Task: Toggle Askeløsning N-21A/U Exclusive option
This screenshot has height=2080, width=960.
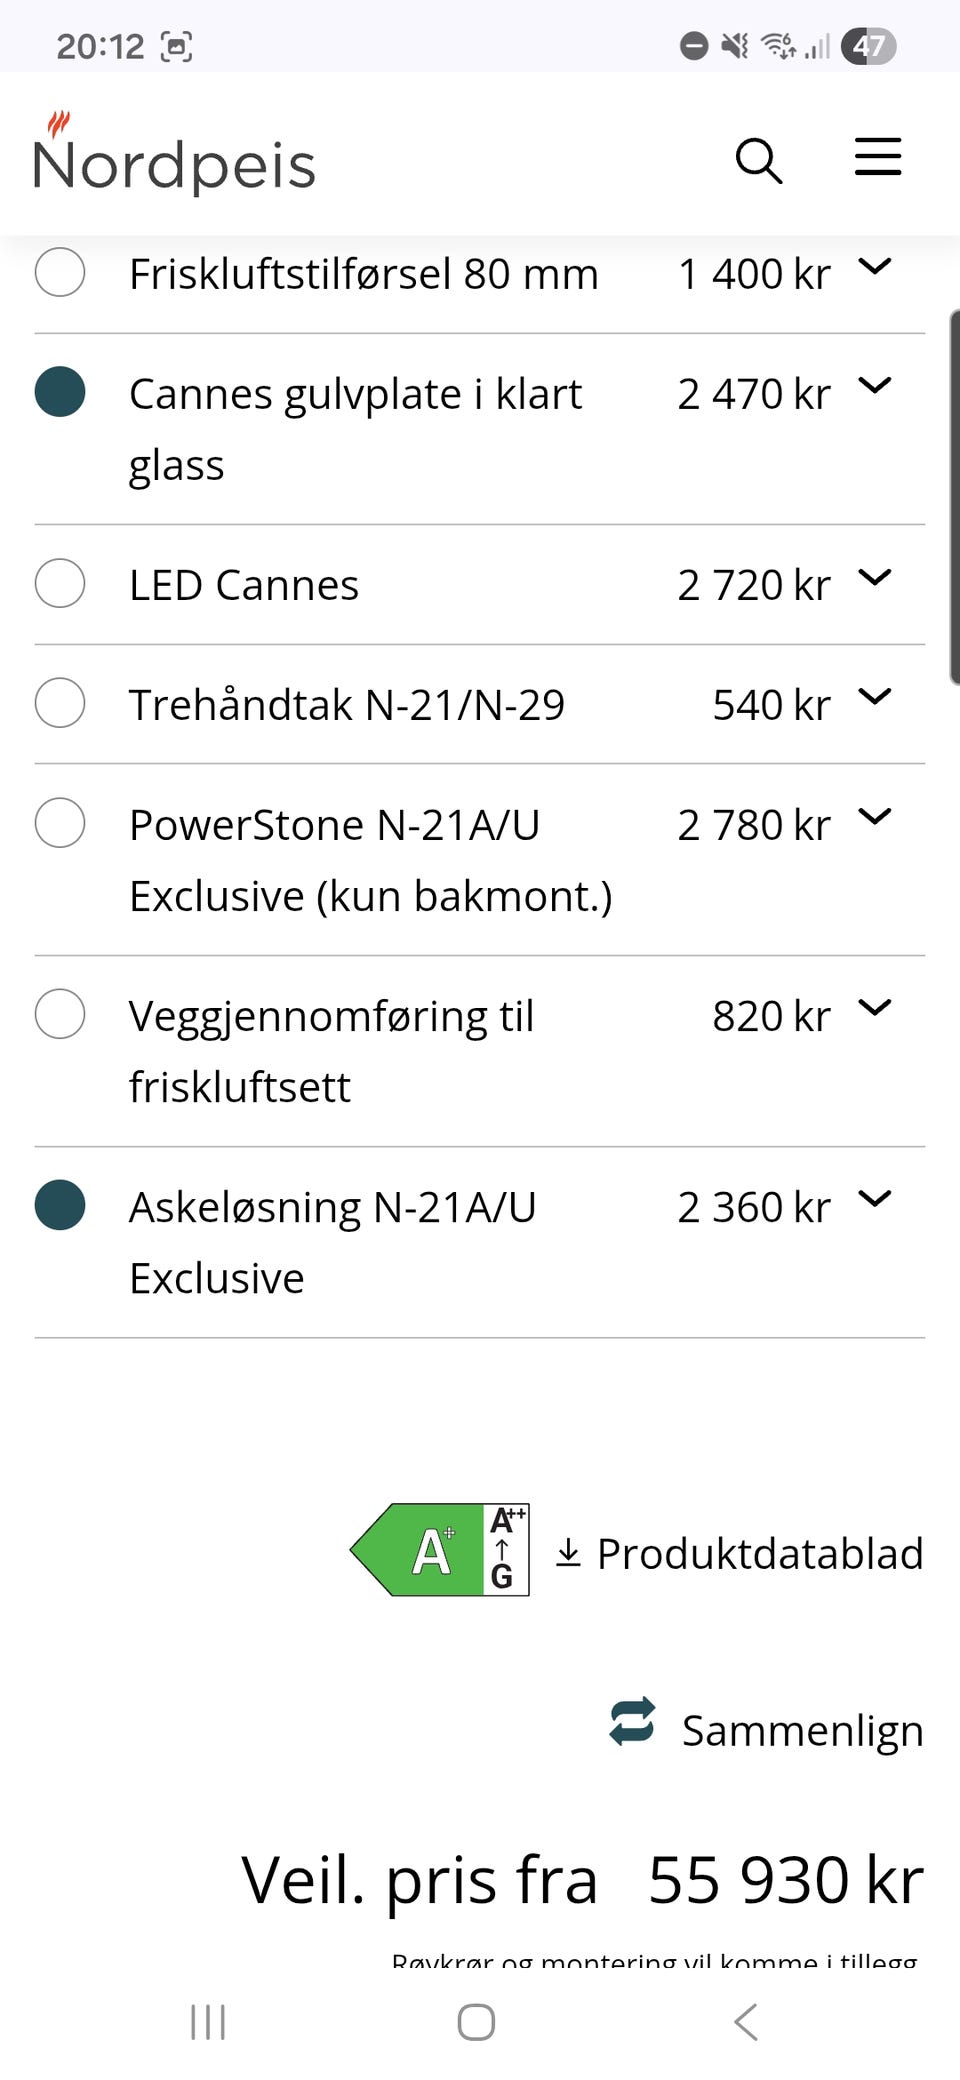Action: click(60, 1205)
